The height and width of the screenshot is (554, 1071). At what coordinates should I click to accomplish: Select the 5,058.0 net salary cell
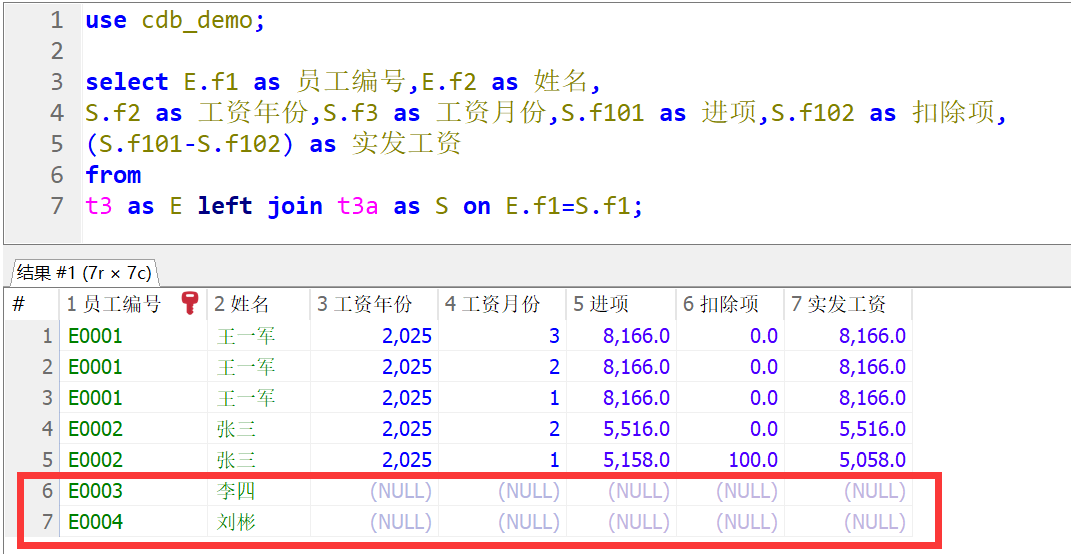(x=872, y=460)
